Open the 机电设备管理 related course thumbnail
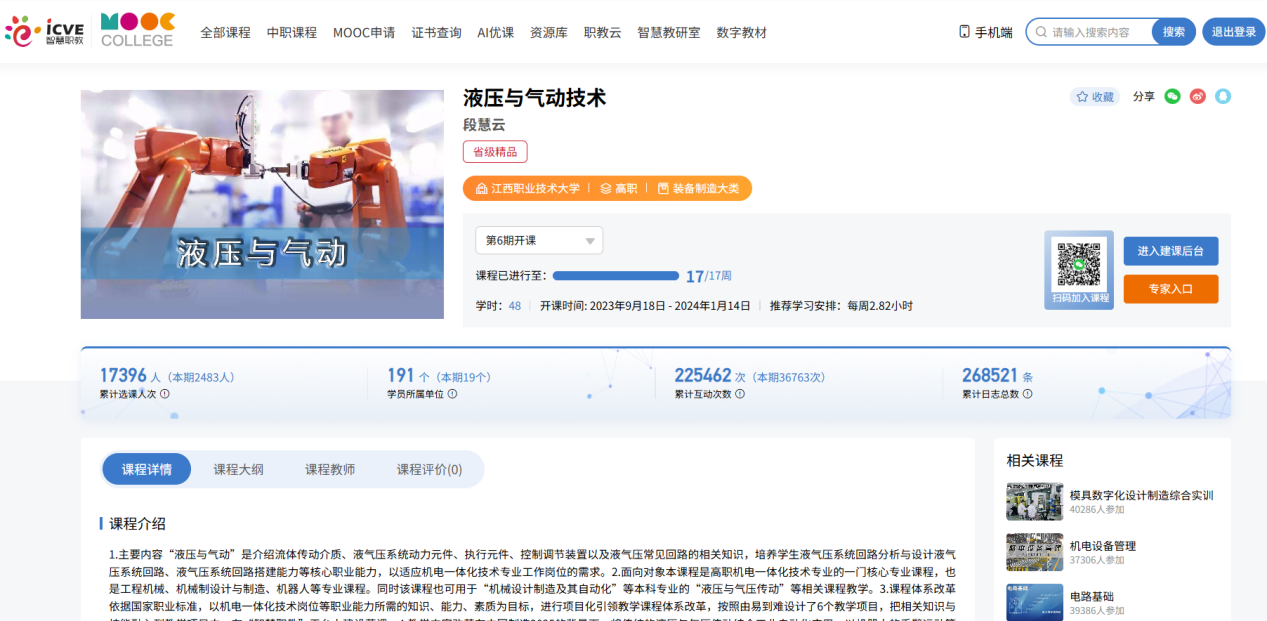1267x621 pixels. [x=1034, y=552]
